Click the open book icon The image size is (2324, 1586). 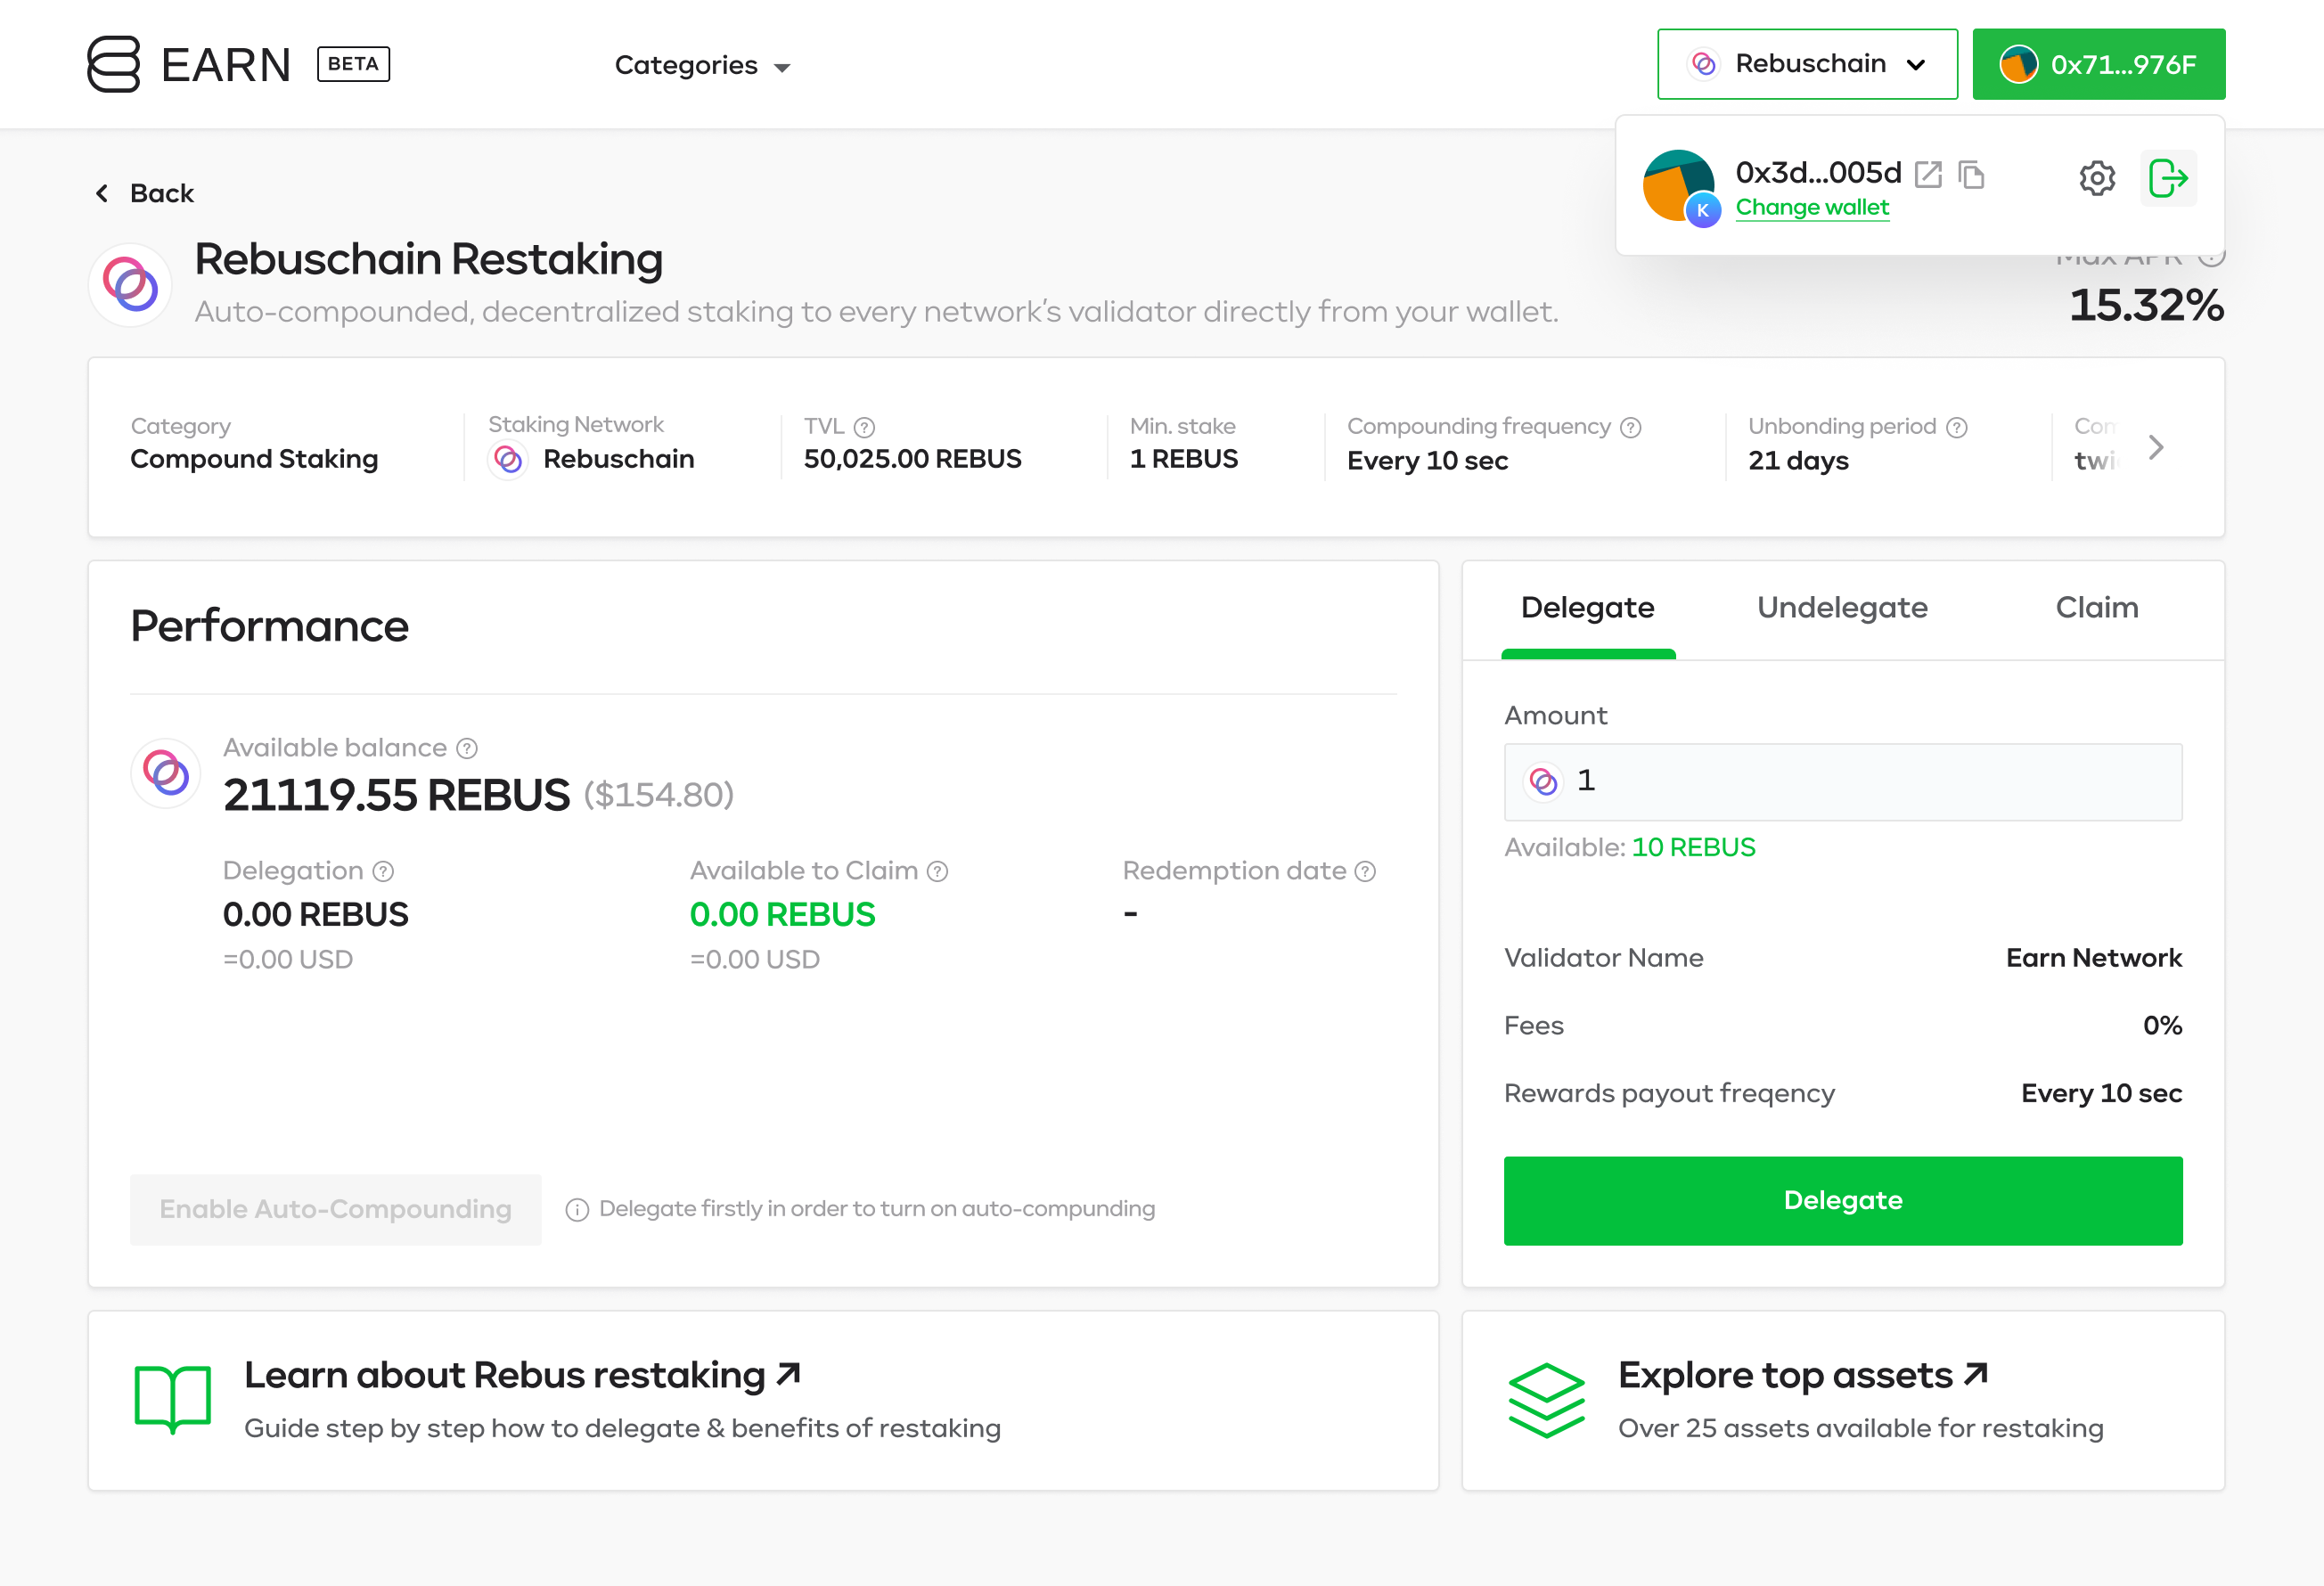173,1399
